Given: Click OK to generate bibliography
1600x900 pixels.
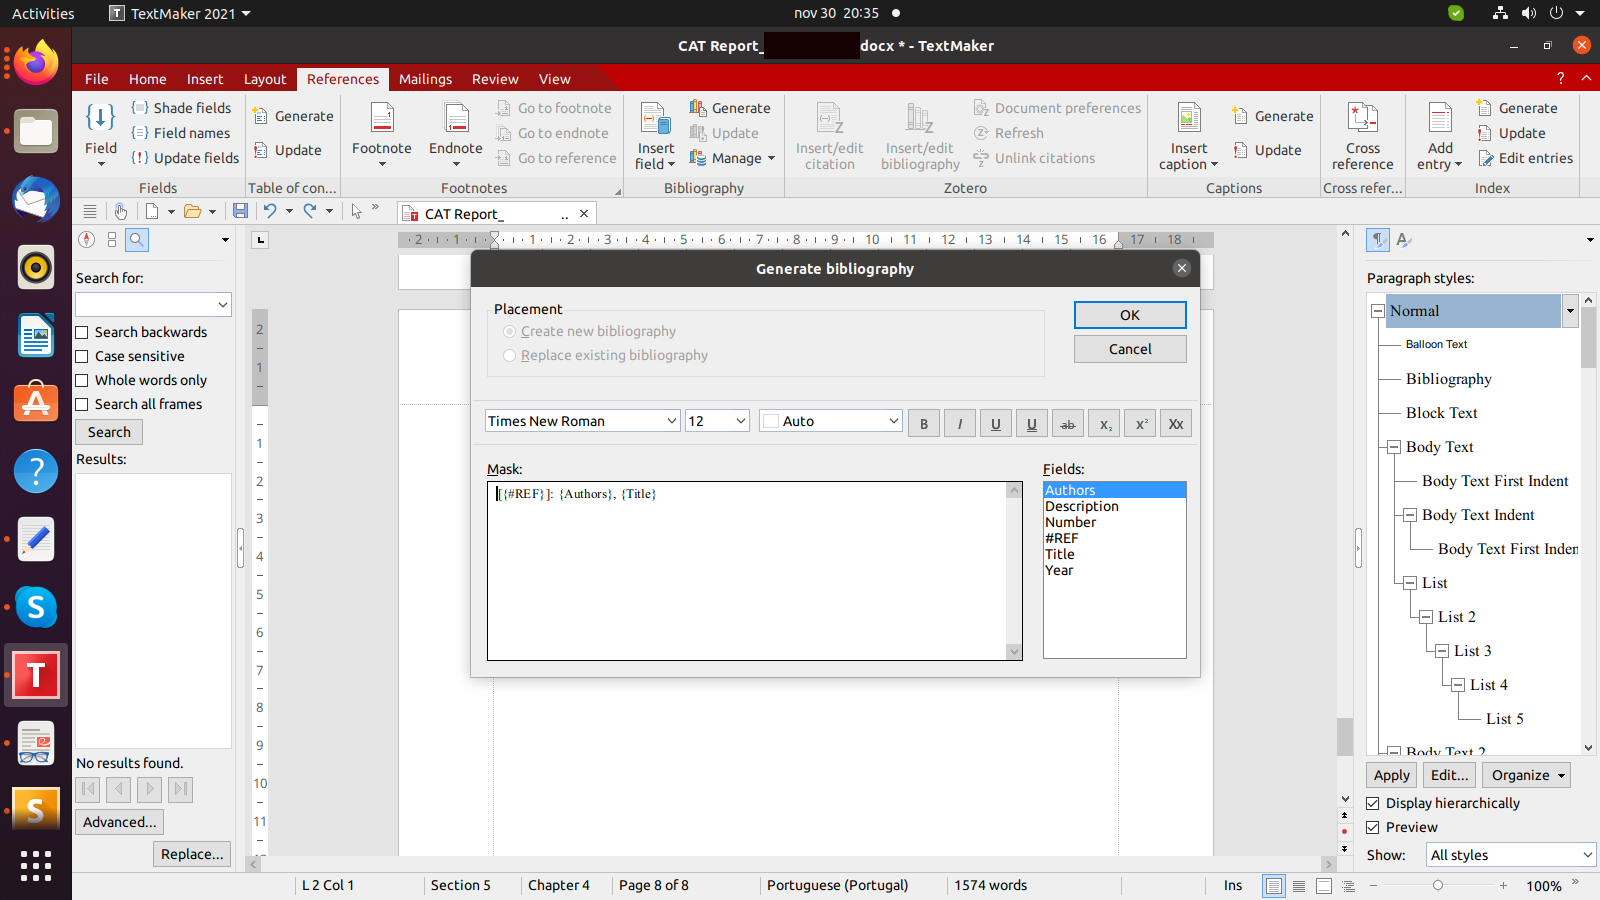Looking at the screenshot, I should pyautogui.click(x=1129, y=315).
